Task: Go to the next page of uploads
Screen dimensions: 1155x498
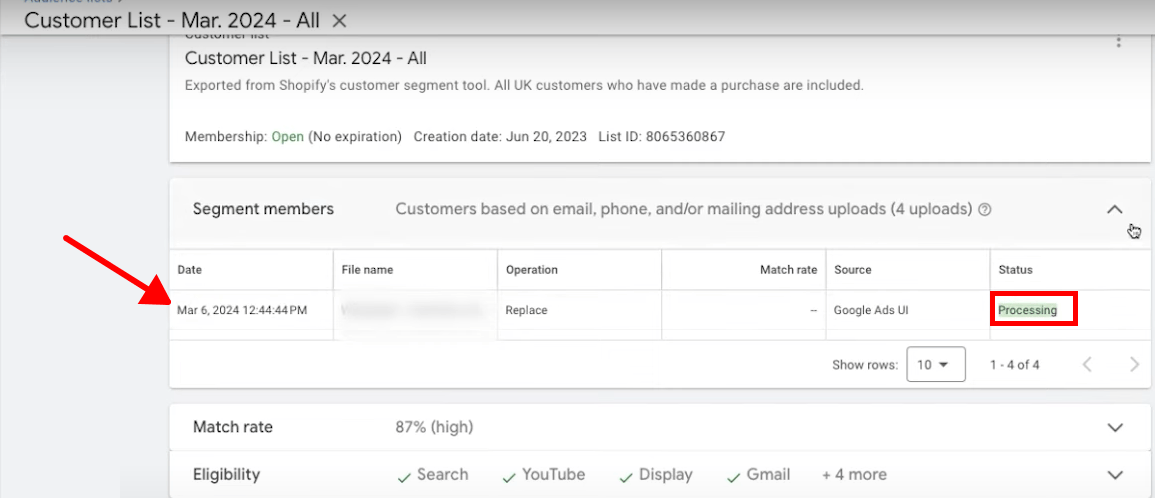Action: coord(1134,365)
